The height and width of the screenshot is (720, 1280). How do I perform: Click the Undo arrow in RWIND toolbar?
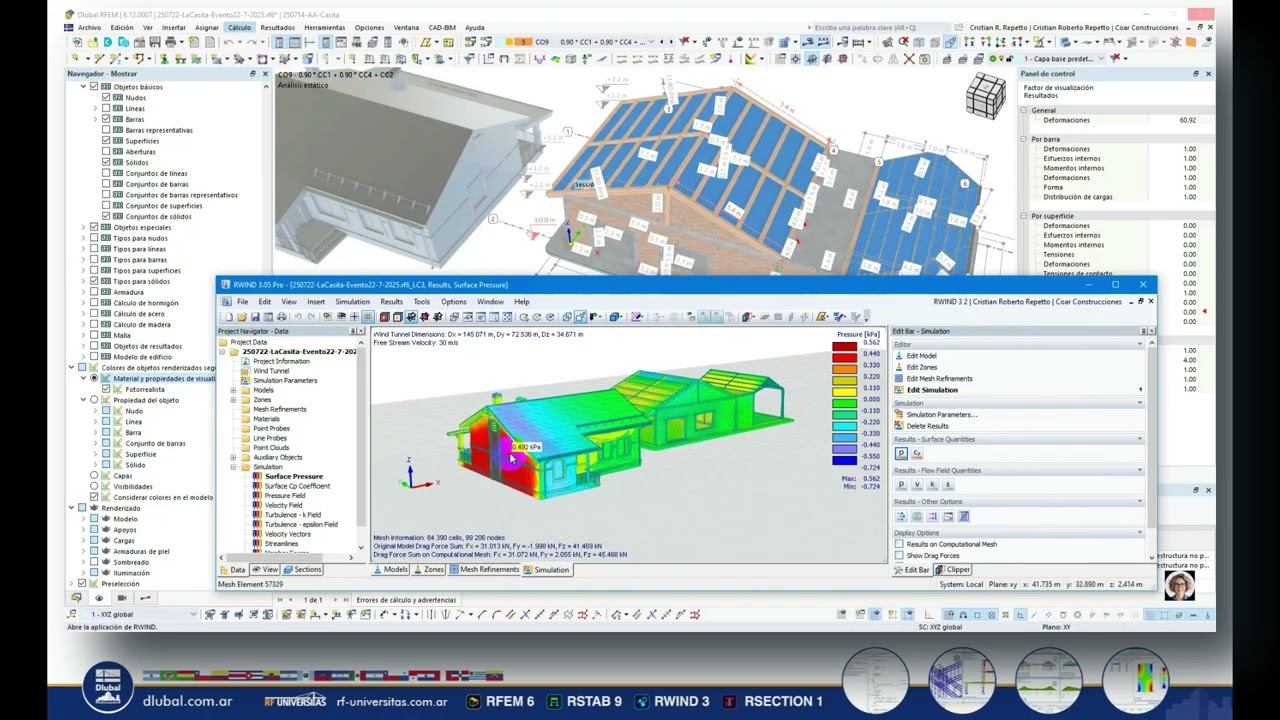[x=298, y=317]
